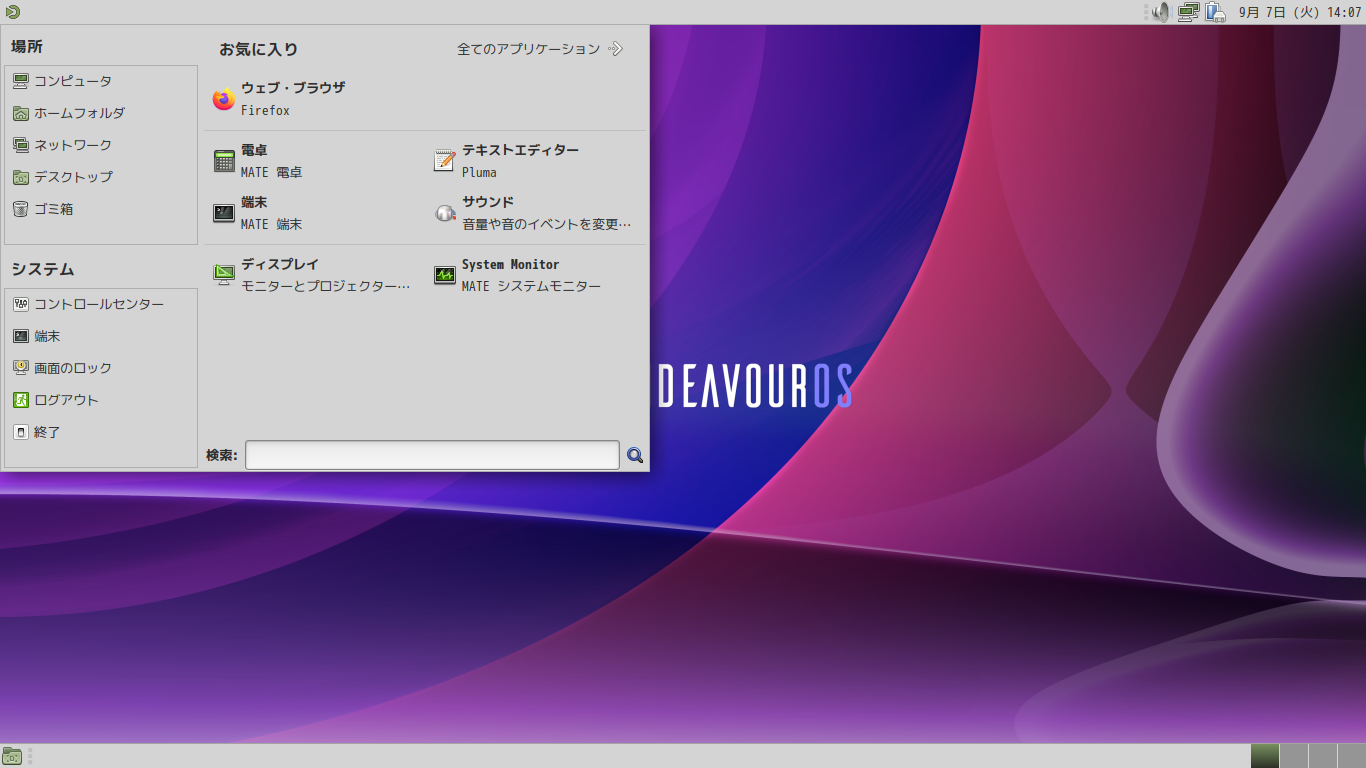The width and height of the screenshot is (1366, 768).
Task: Choose 画面のロック to lock screen
Action: pyautogui.click(x=101, y=368)
